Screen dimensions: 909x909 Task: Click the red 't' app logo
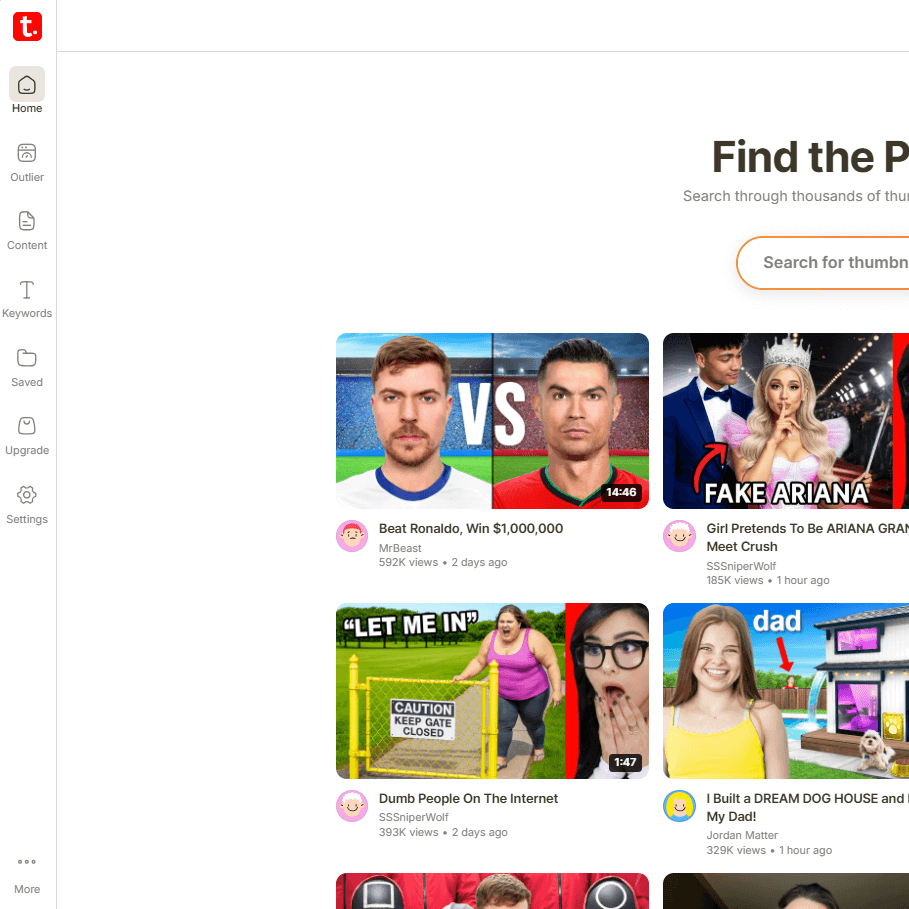pos(28,27)
